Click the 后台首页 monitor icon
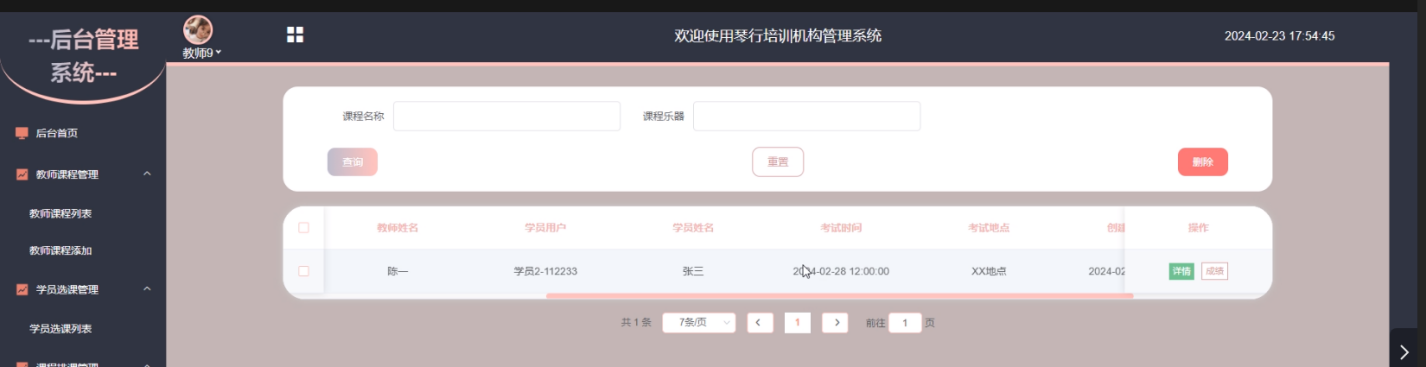Image resolution: width=1426 pixels, height=367 pixels. tap(22, 133)
